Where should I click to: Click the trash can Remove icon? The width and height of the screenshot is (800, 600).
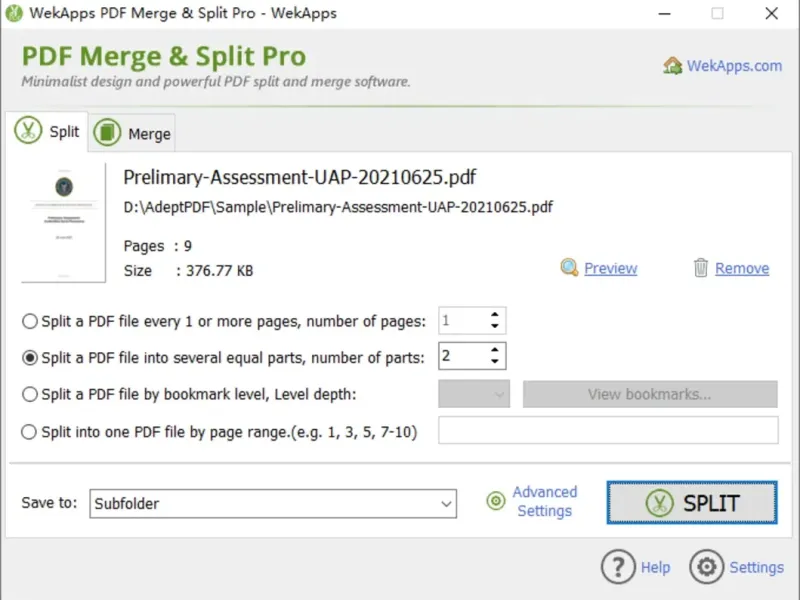click(701, 267)
